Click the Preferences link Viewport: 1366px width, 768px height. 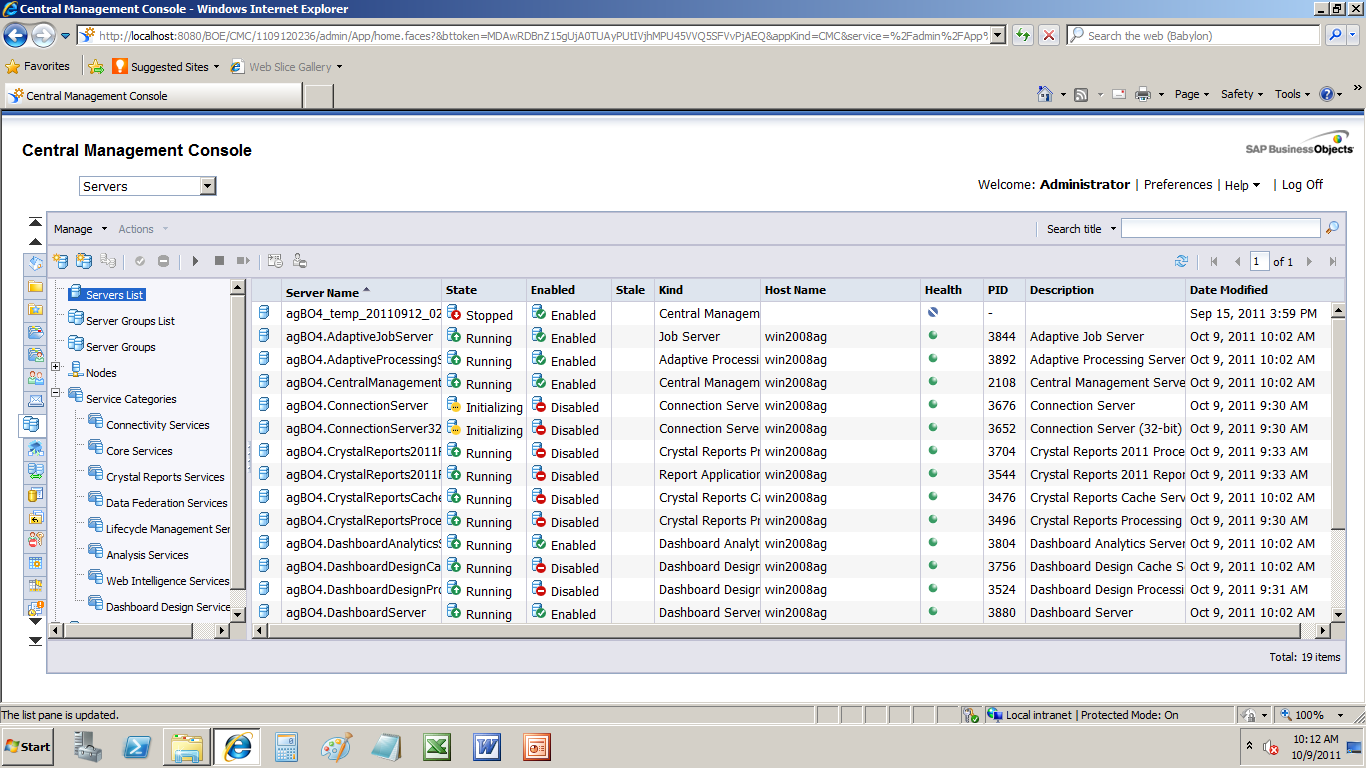(x=1177, y=185)
